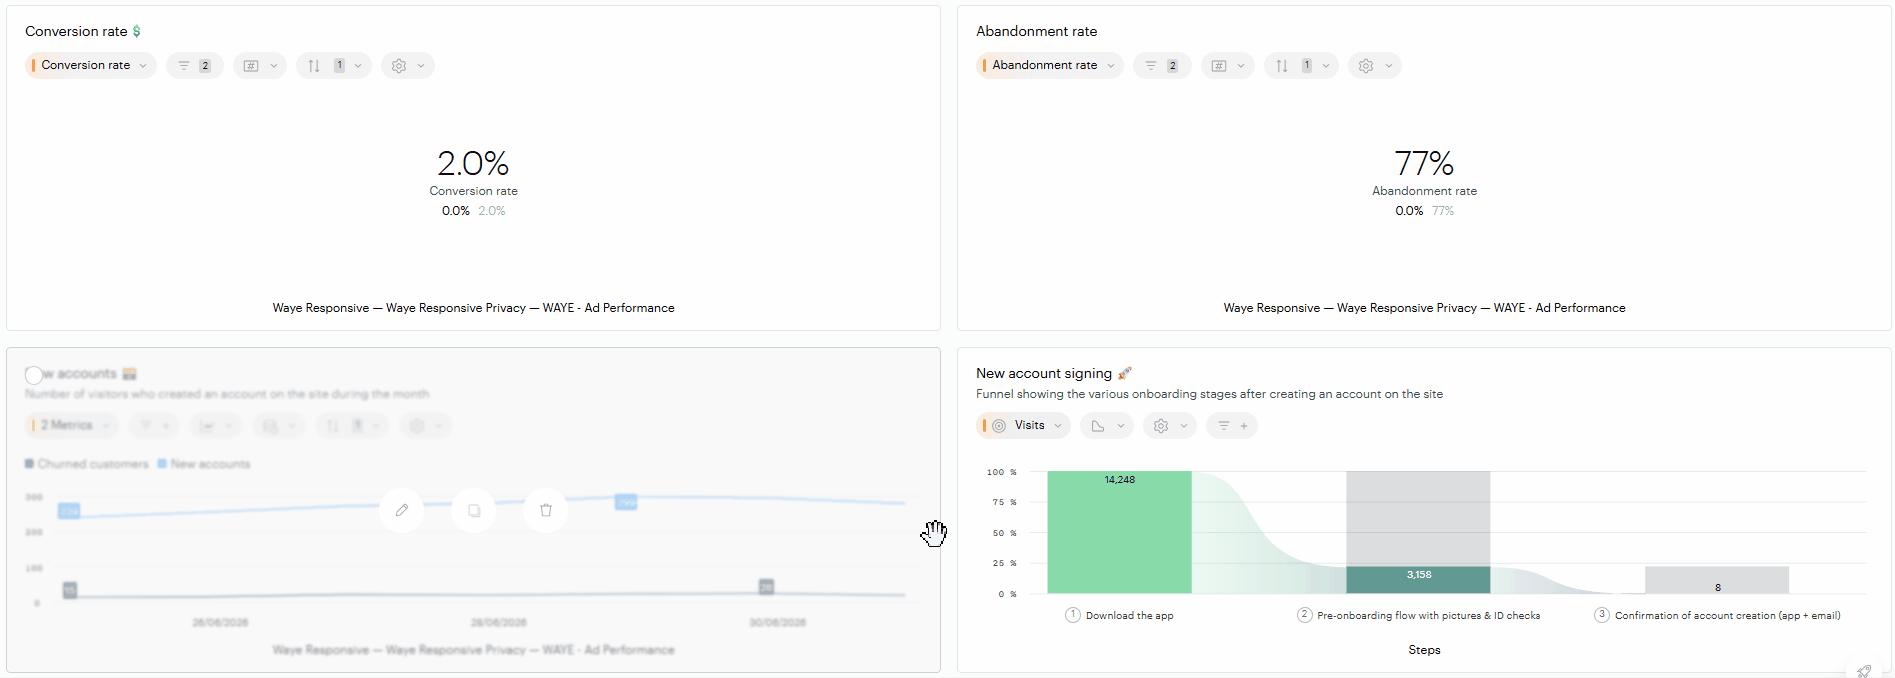Viewport: 1895px width, 678px height.
Task: Click the green 14,248 funnel bar
Action: coord(1119,532)
